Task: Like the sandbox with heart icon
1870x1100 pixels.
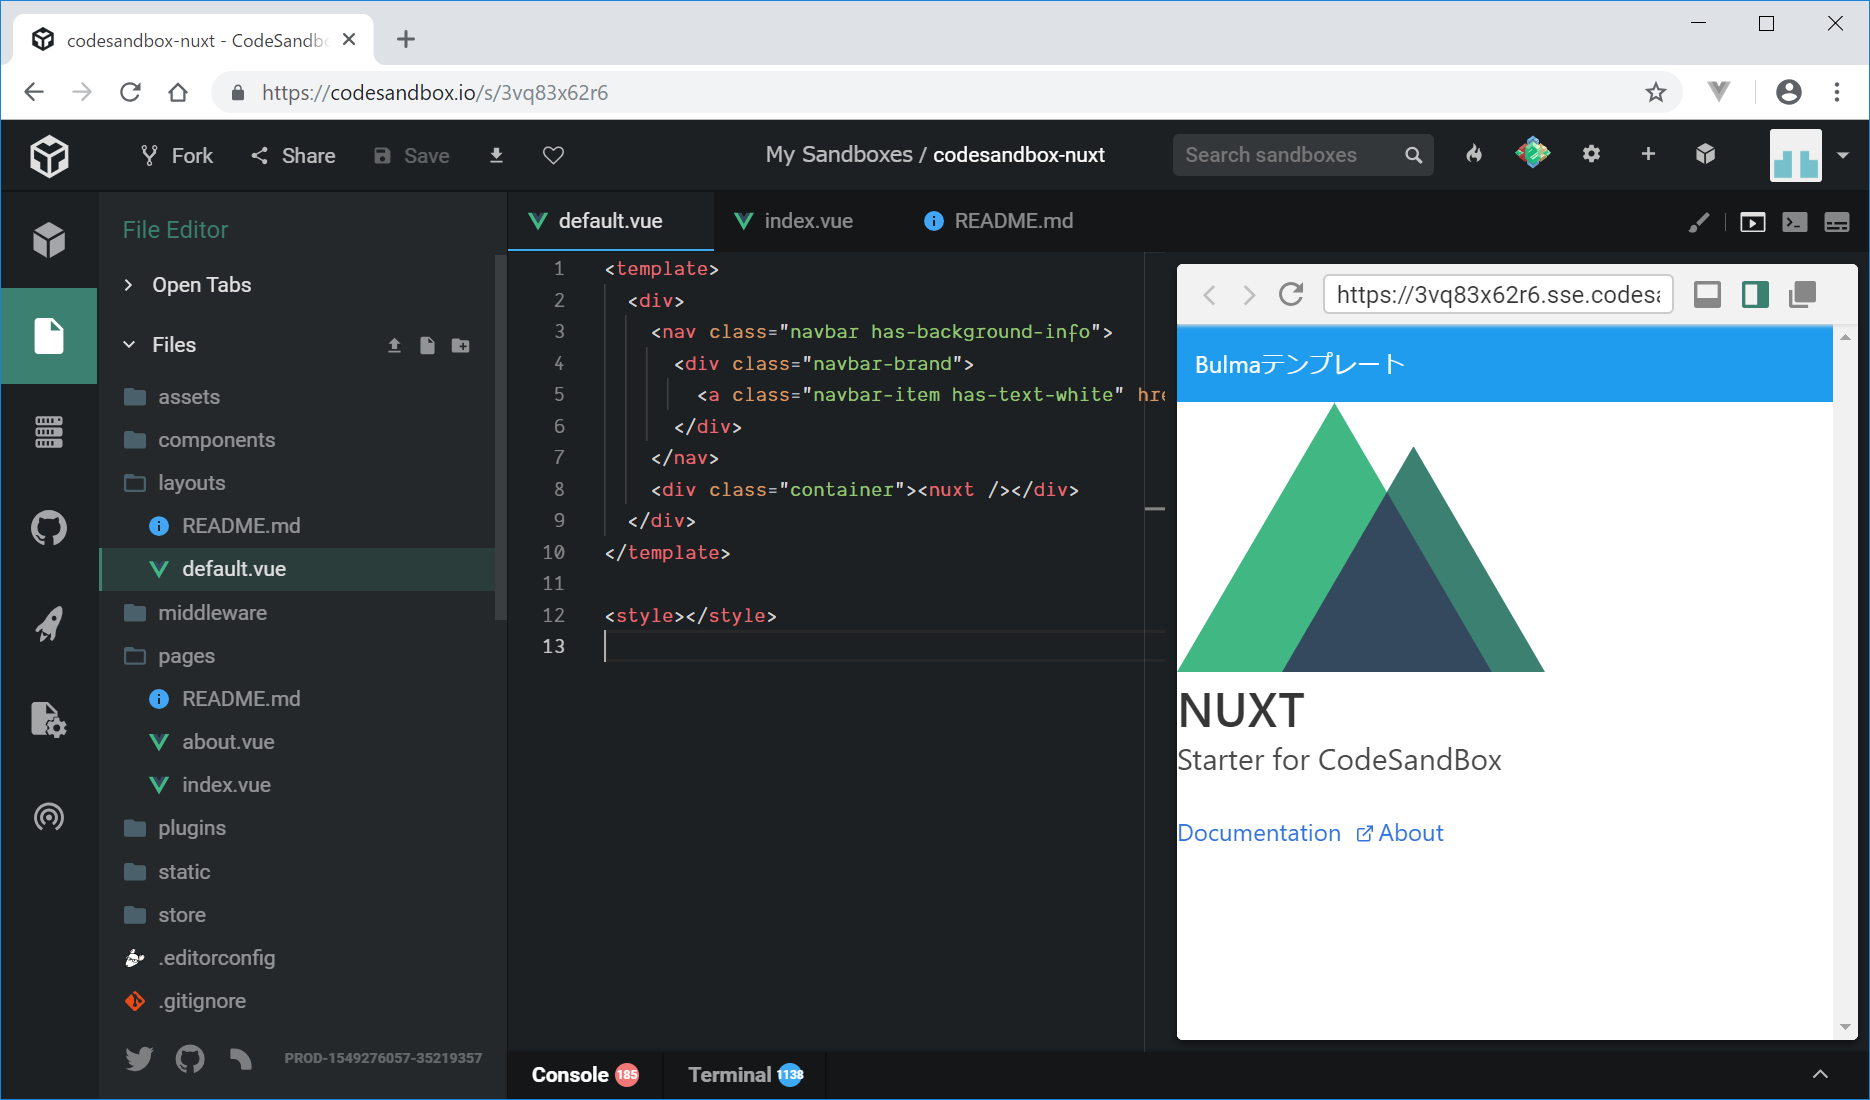Action: [553, 155]
